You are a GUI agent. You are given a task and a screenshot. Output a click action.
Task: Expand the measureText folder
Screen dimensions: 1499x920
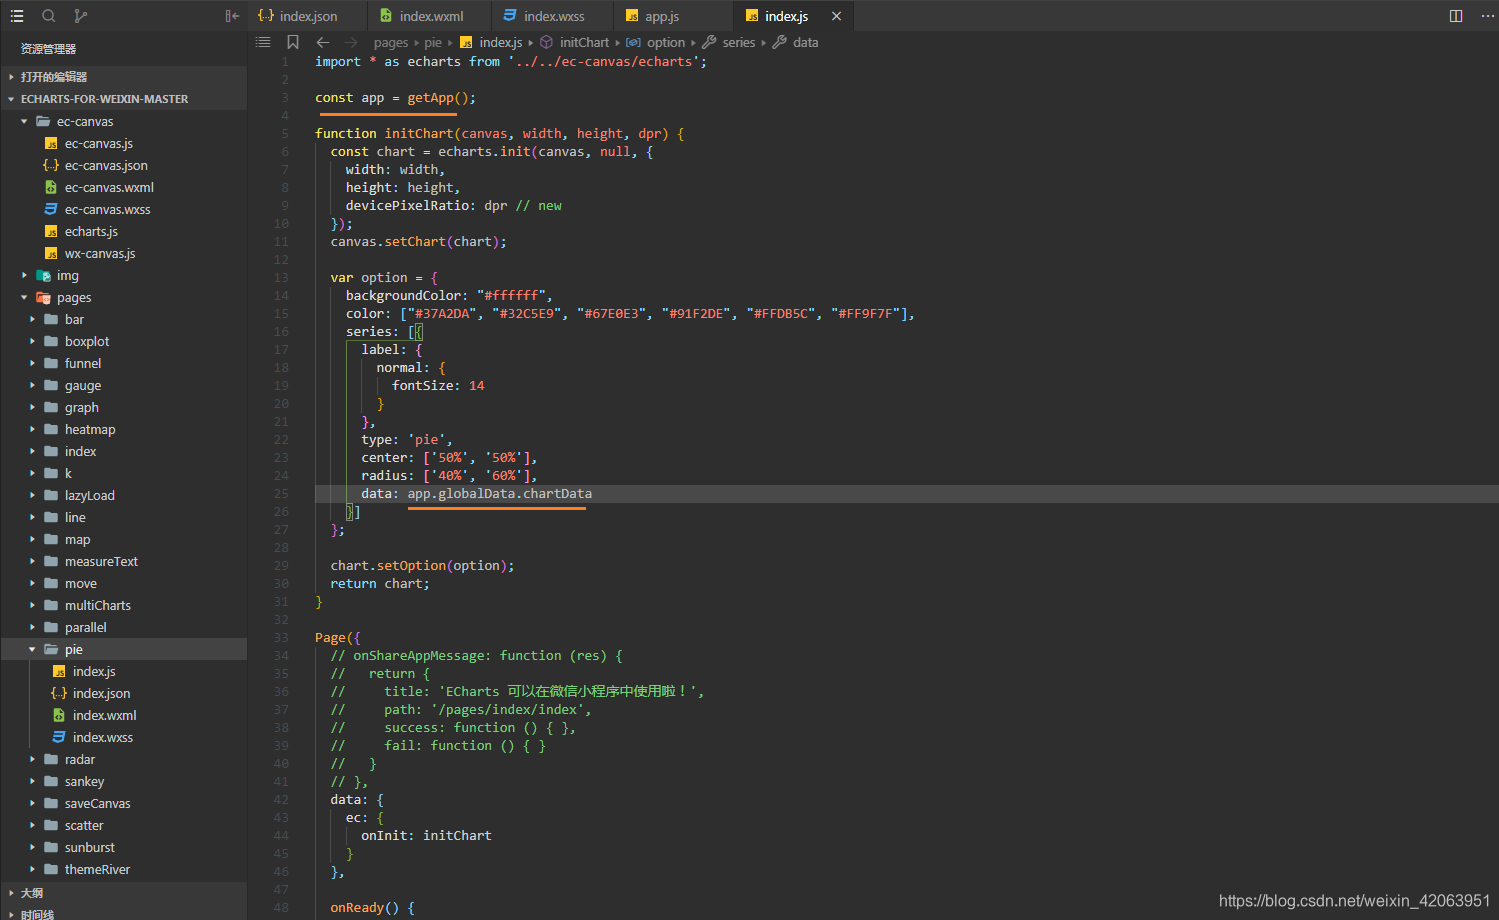[124, 561]
